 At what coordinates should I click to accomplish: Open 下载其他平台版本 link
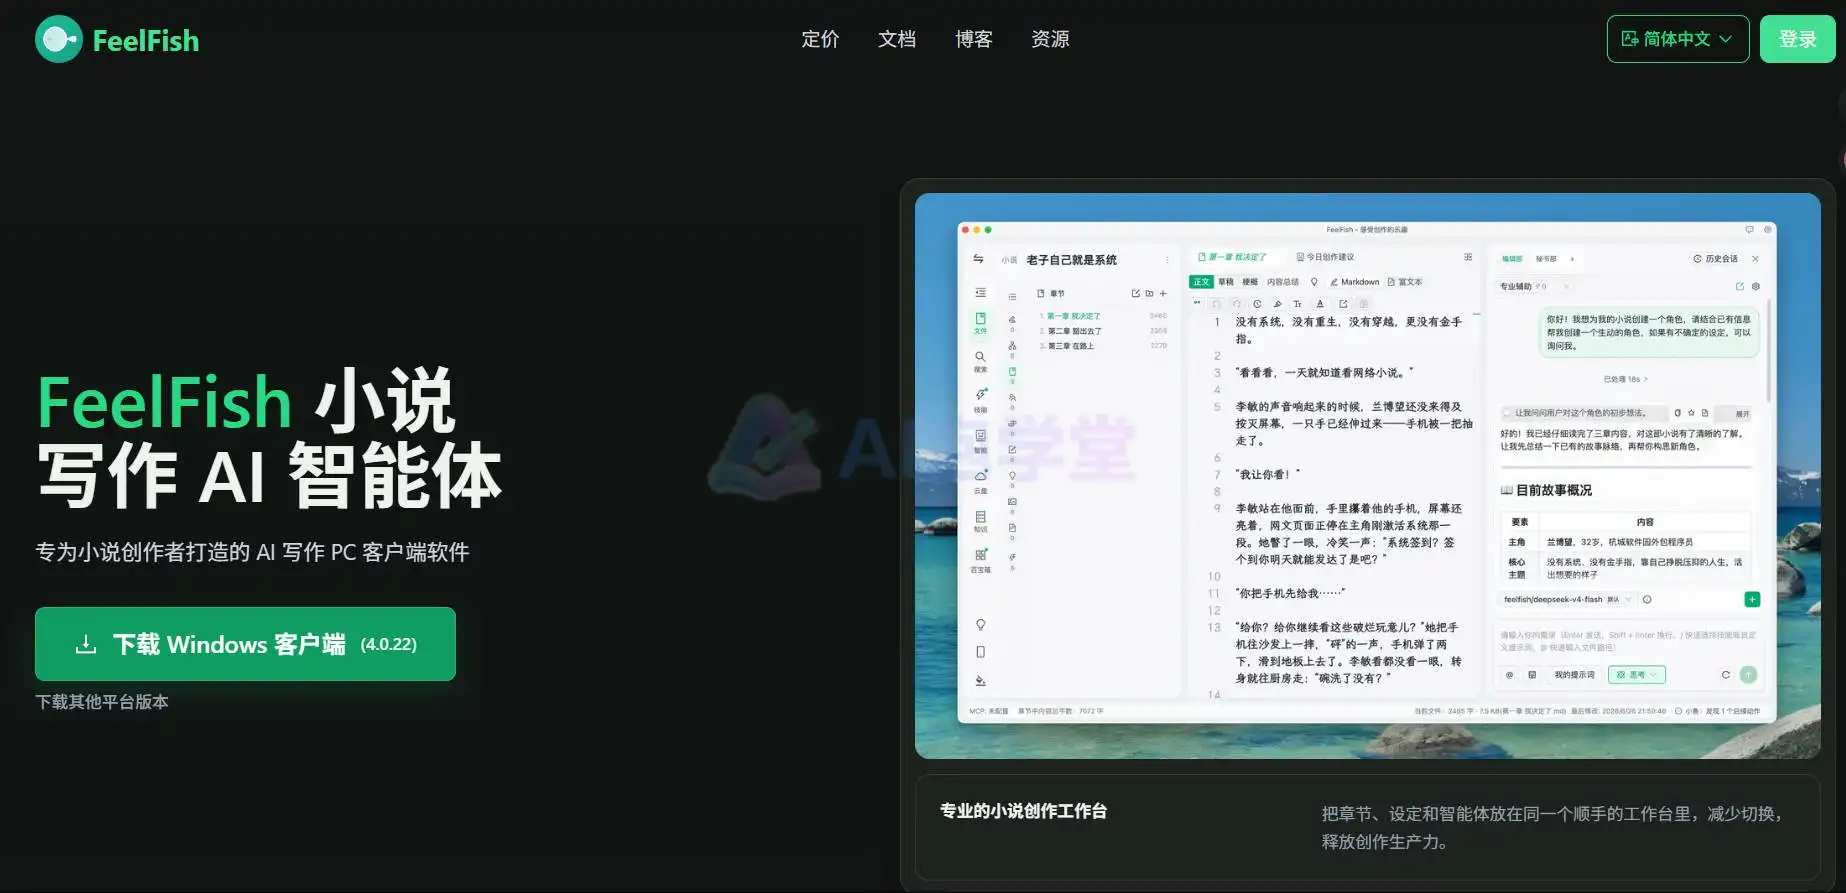(x=102, y=702)
